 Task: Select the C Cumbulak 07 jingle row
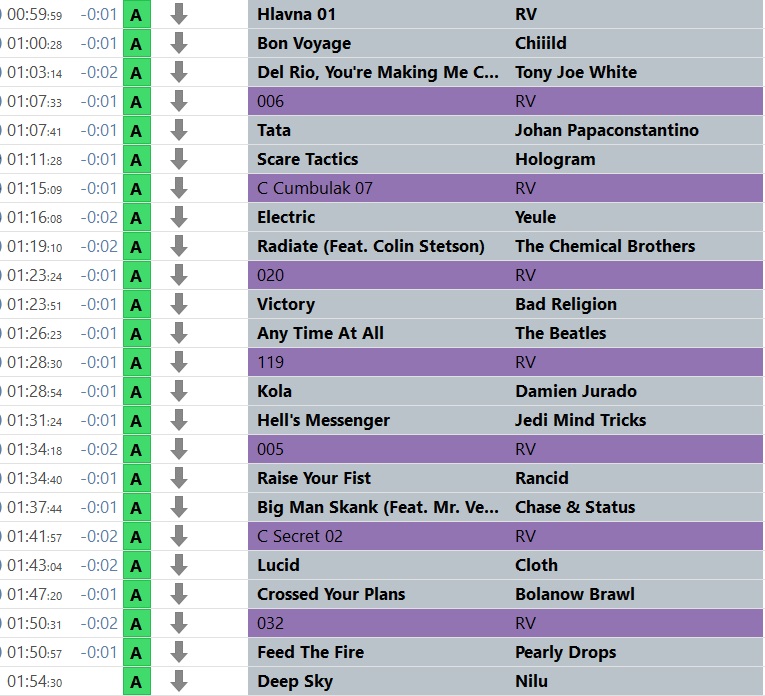click(505, 188)
